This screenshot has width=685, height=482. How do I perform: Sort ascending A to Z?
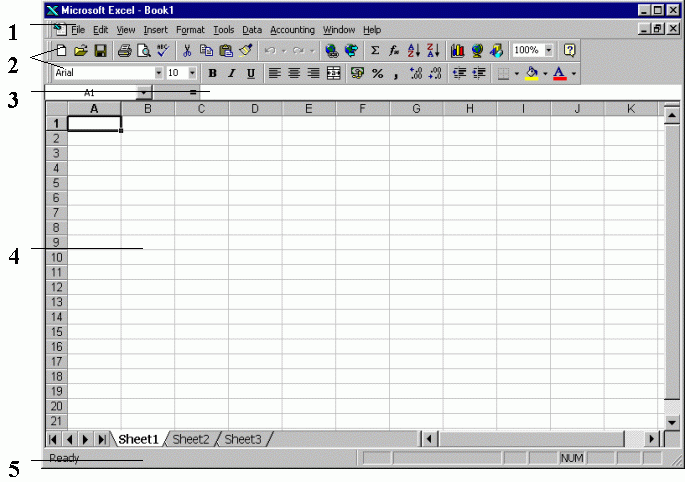pos(413,51)
